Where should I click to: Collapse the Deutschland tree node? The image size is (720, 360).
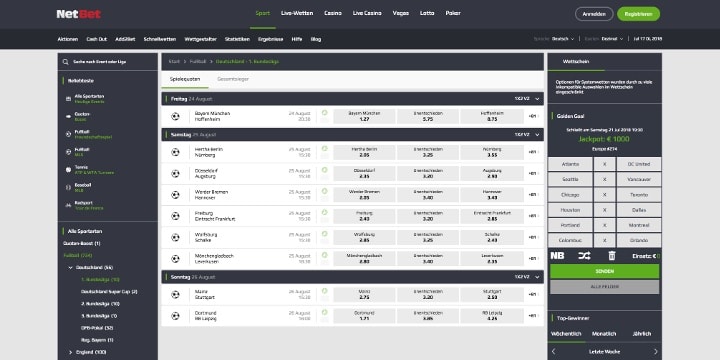coord(70,267)
